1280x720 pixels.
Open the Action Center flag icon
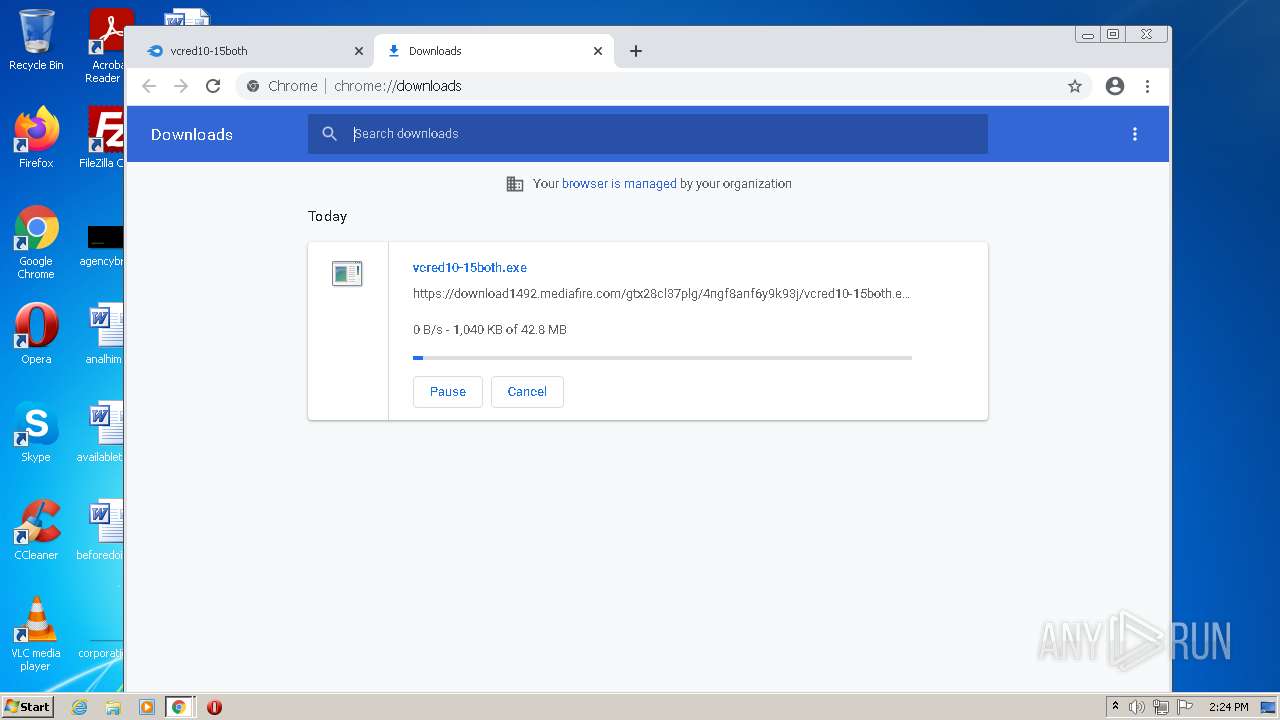tap(1184, 707)
